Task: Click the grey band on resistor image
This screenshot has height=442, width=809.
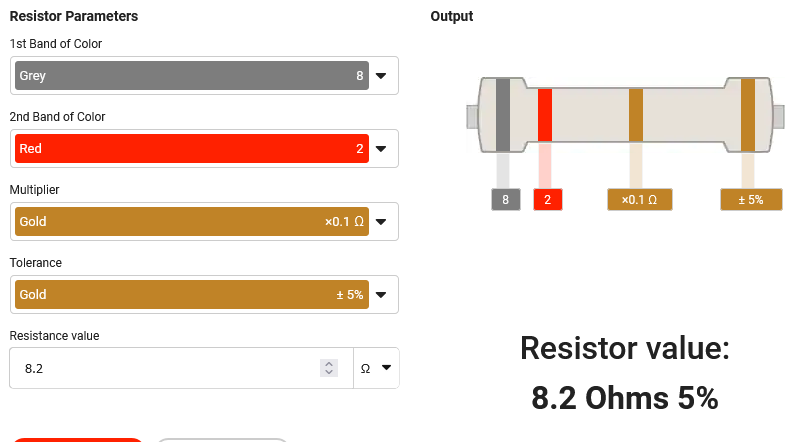Action: [503, 115]
